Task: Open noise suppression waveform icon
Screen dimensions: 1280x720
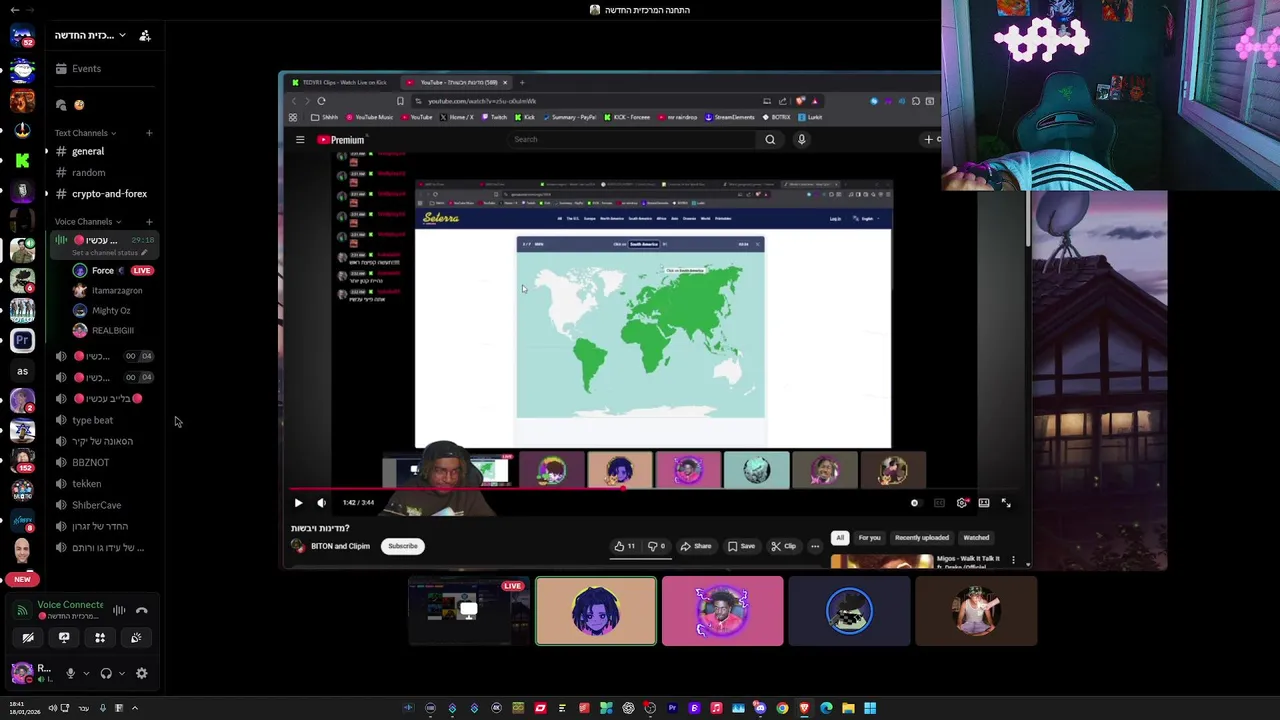Action: (119, 610)
